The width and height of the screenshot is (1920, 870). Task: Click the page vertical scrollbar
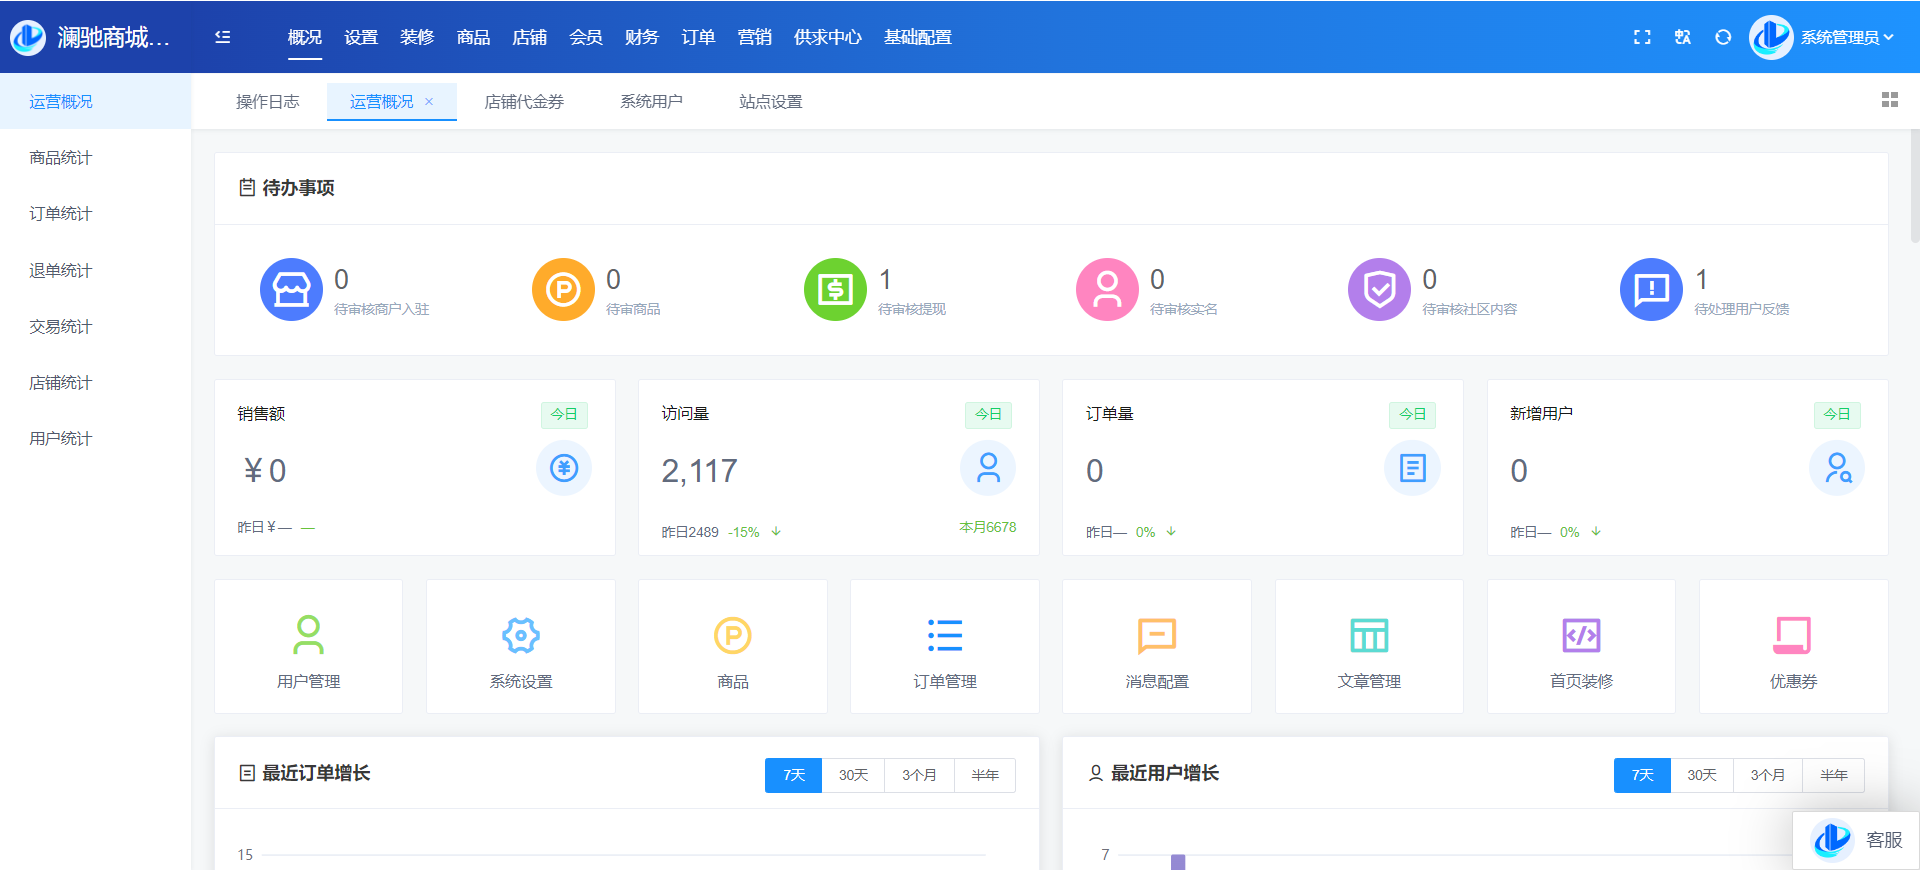[1914, 190]
